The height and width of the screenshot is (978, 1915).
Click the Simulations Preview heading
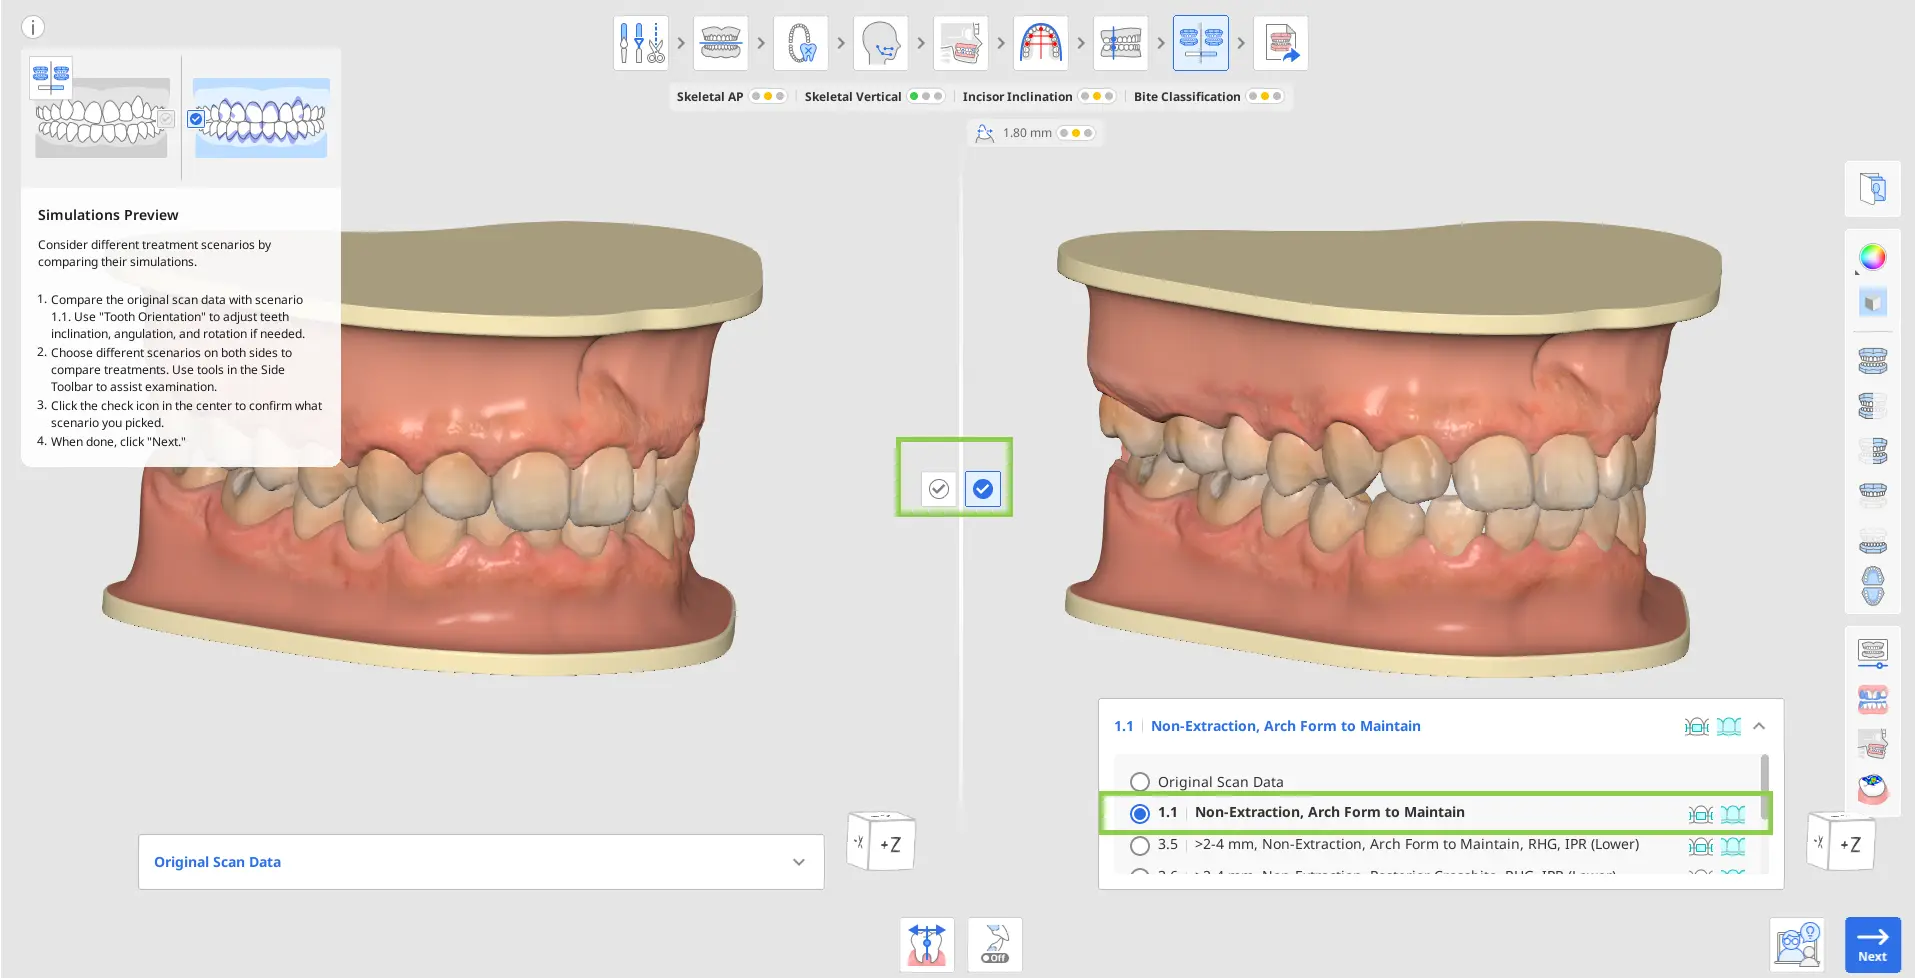[x=108, y=215]
